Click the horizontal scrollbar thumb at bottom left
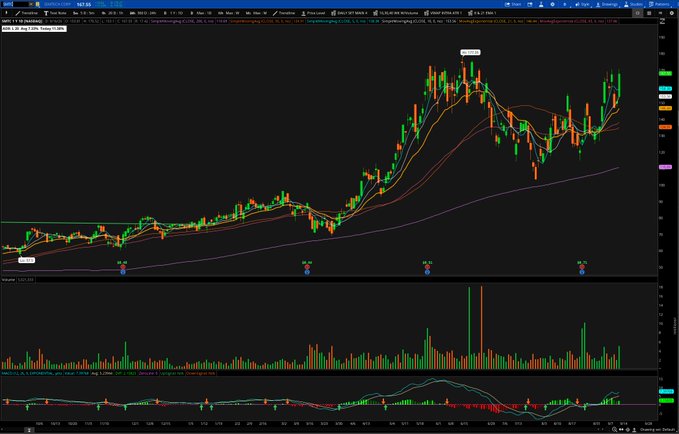This screenshot has width=679, height=434. pyautogui.click(x=29, y=430)
